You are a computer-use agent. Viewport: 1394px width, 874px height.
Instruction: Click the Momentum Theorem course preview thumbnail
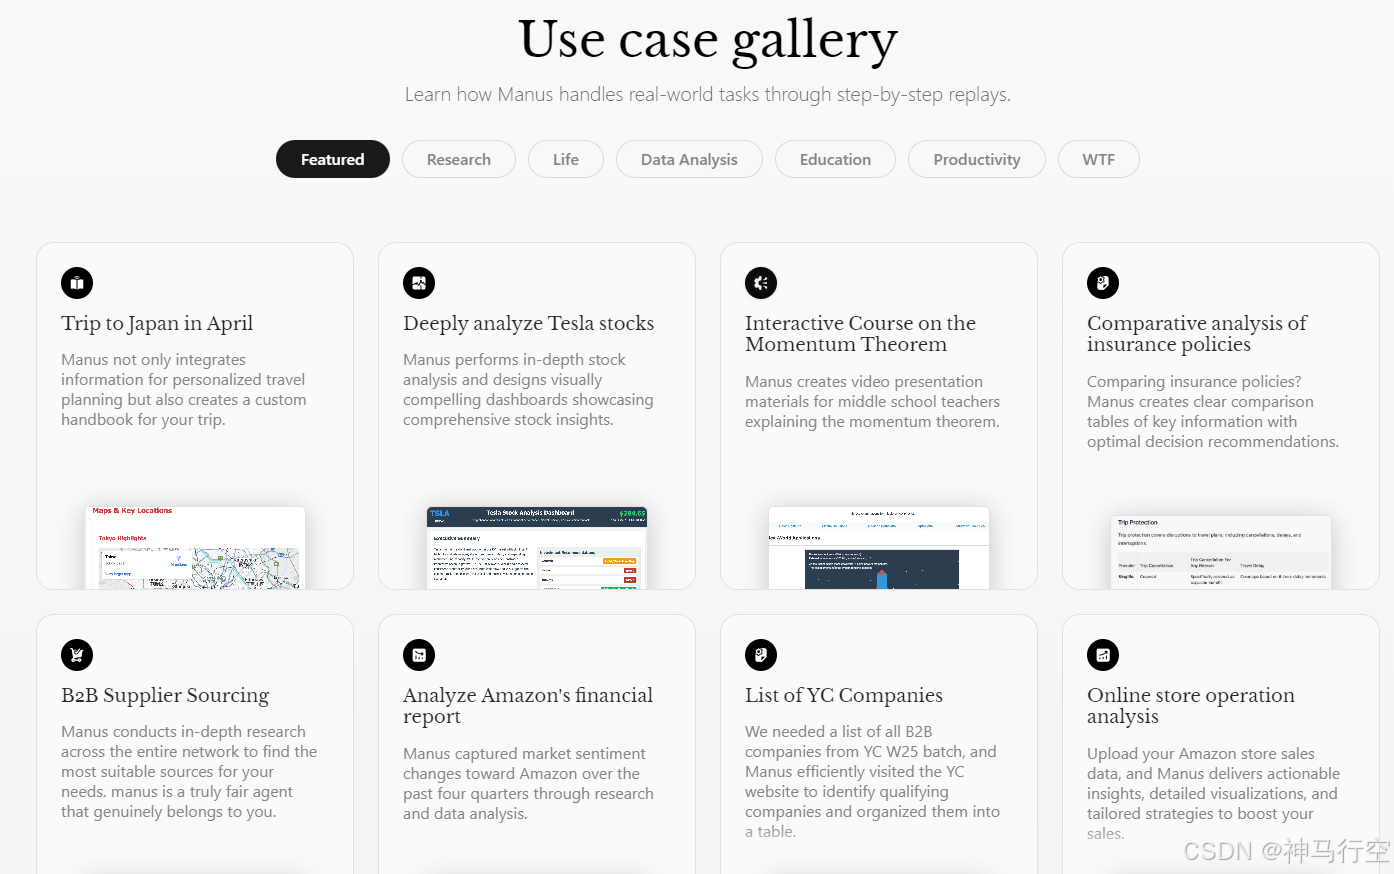[x=879, y=547]
